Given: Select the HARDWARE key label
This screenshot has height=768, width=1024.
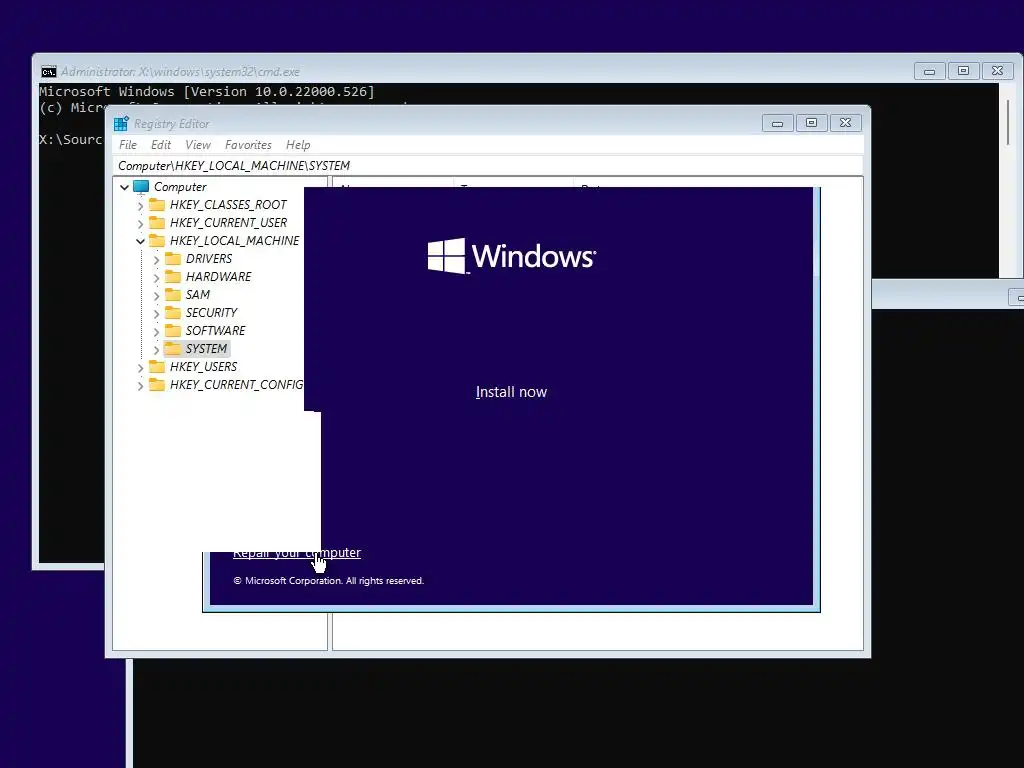Looking at the screenshot, I should coord(218,277).
